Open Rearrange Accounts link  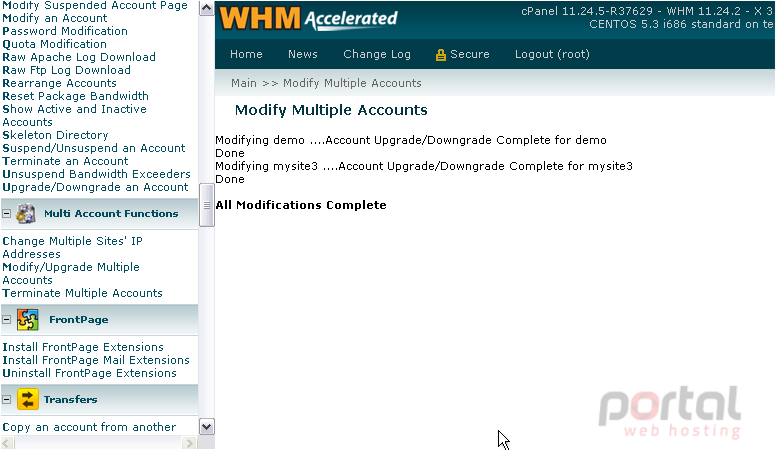click(59, 83)
